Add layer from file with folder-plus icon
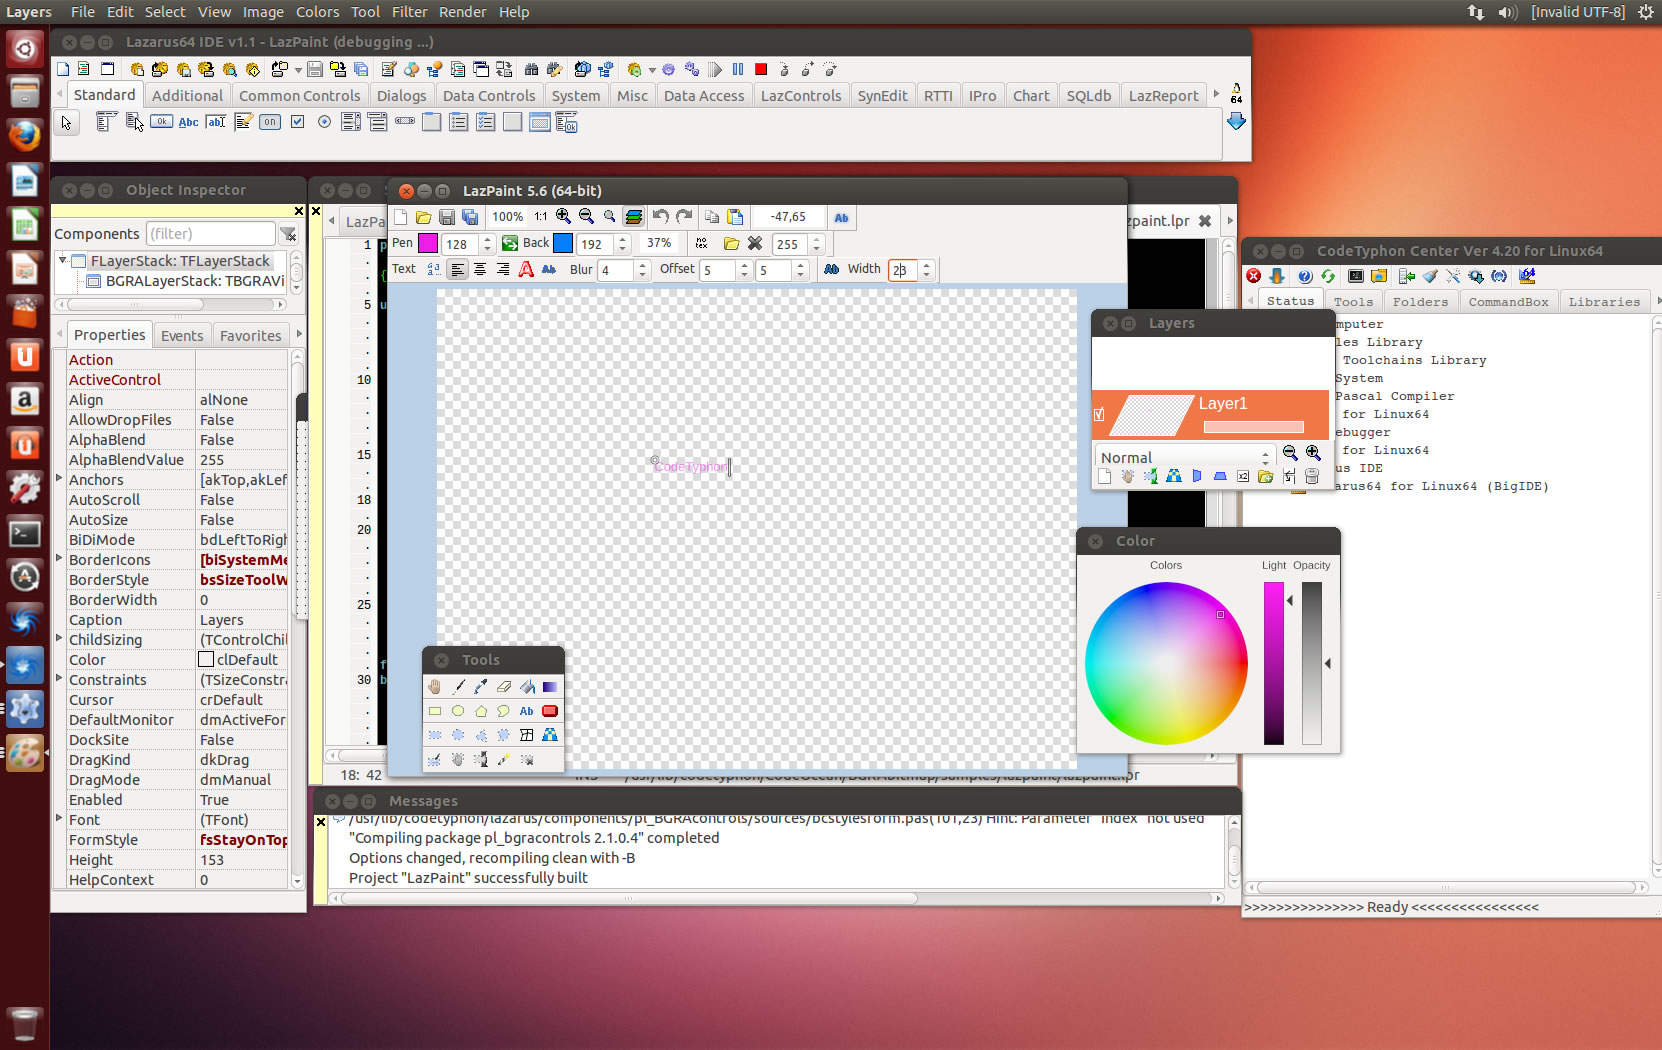 [1266, 477]
